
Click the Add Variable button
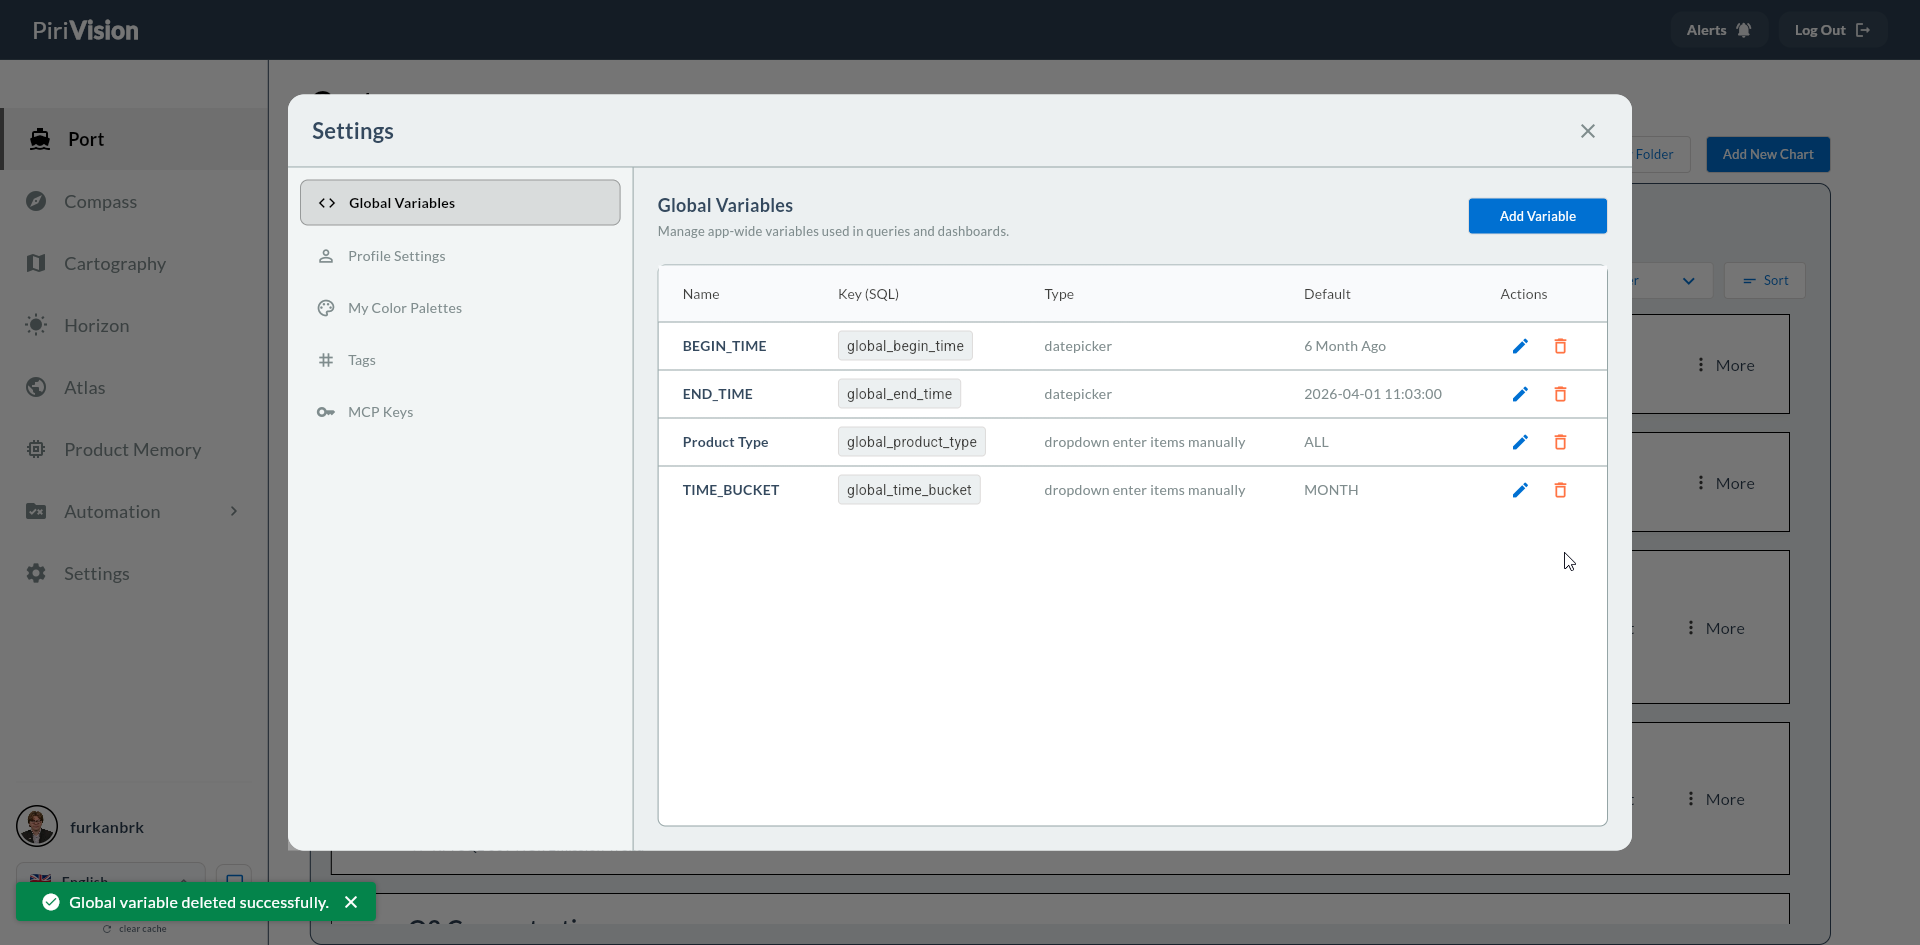[1537, 216]
